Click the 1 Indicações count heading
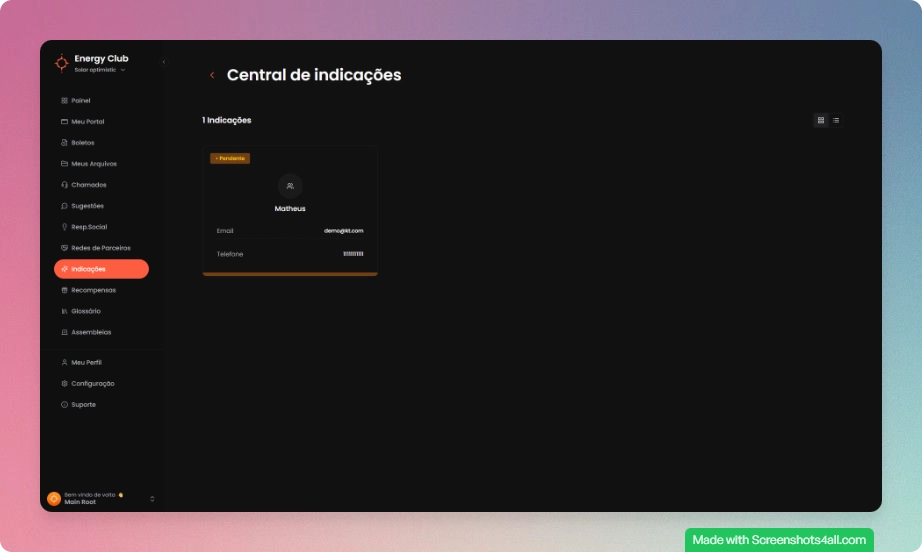The width and height of the screenshot is (922, 552). pos(226,120)
